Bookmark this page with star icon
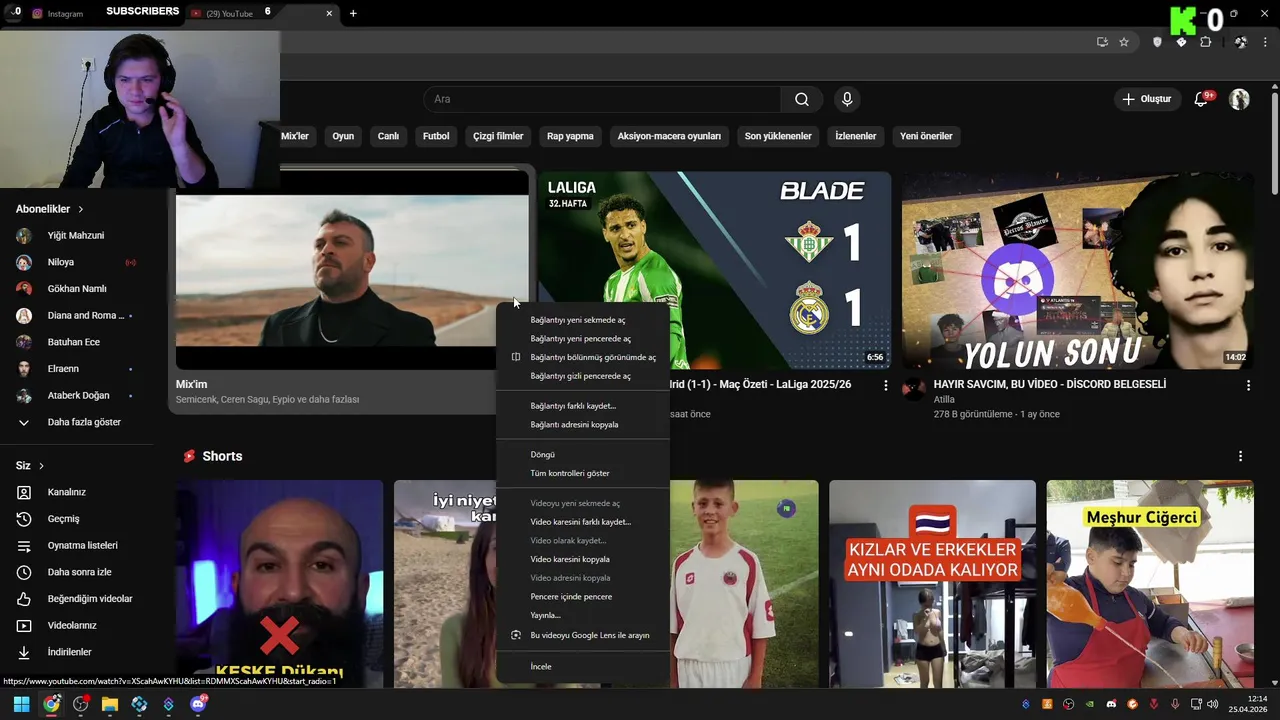1280x720 pixels. click(1124, 42)
